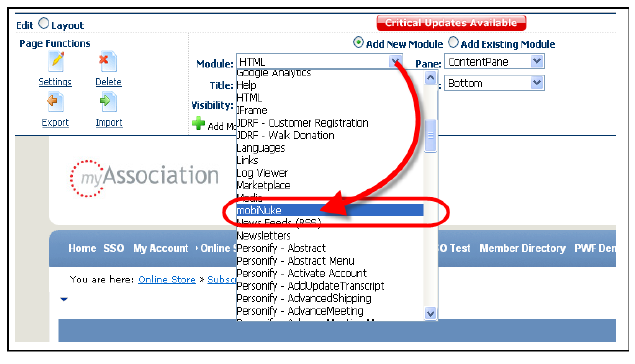Screen dimensions: 635x364
Task: Select Add Existing Module radio option
Action: pos(454,42)
